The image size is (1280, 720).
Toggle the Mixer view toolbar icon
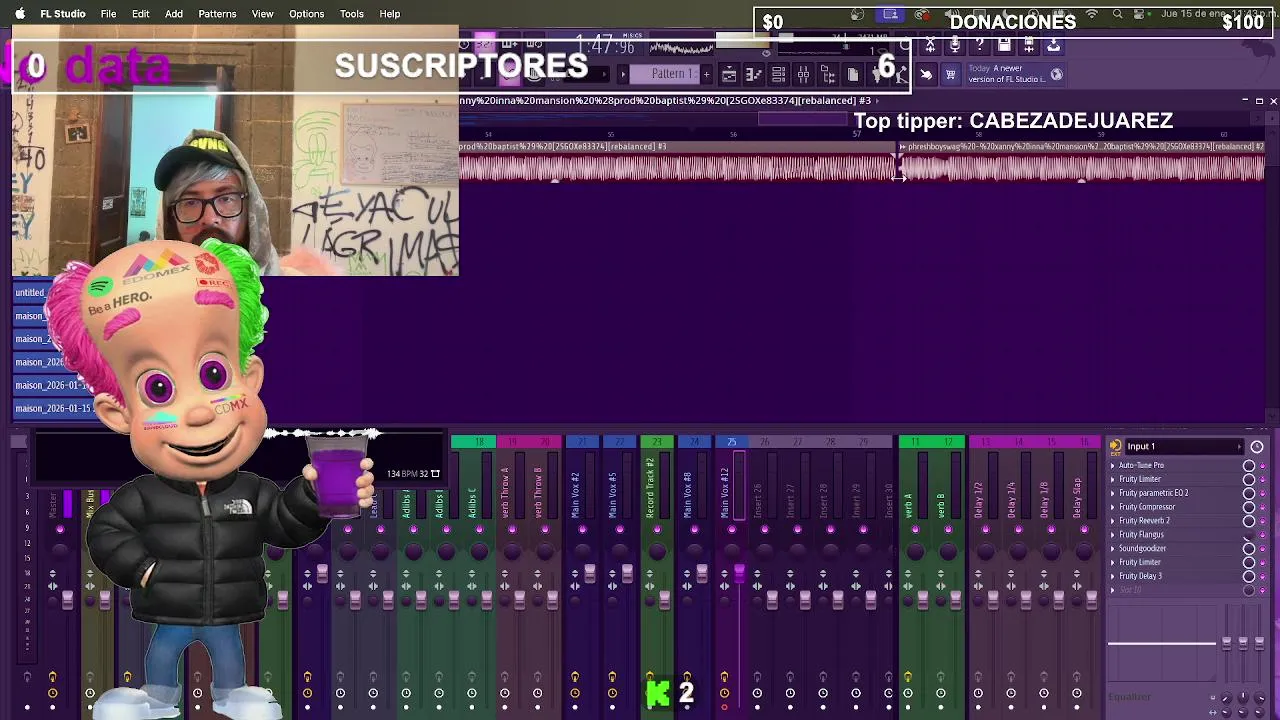click(803, 75)
